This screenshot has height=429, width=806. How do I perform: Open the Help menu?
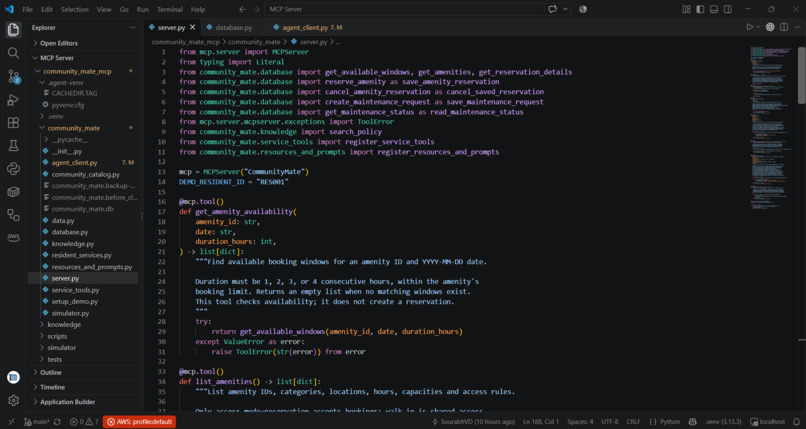pos(198,9)
